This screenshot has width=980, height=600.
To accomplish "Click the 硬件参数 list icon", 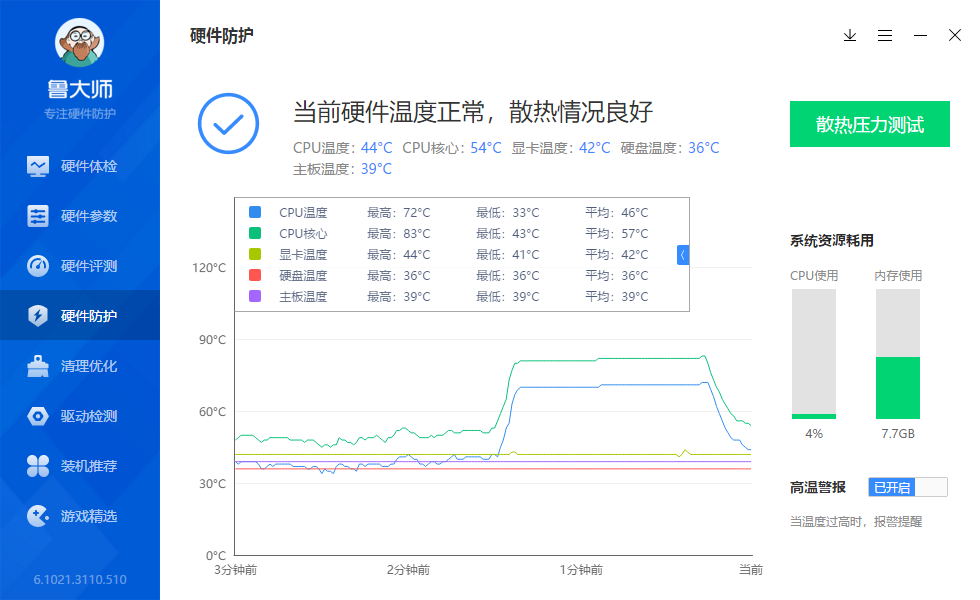I will tap(38, 216).
